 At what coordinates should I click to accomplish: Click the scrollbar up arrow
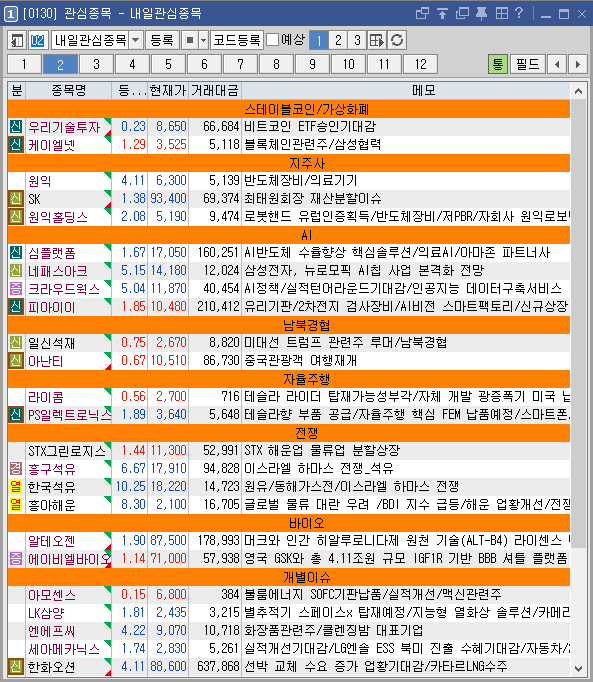pos(578,91)
